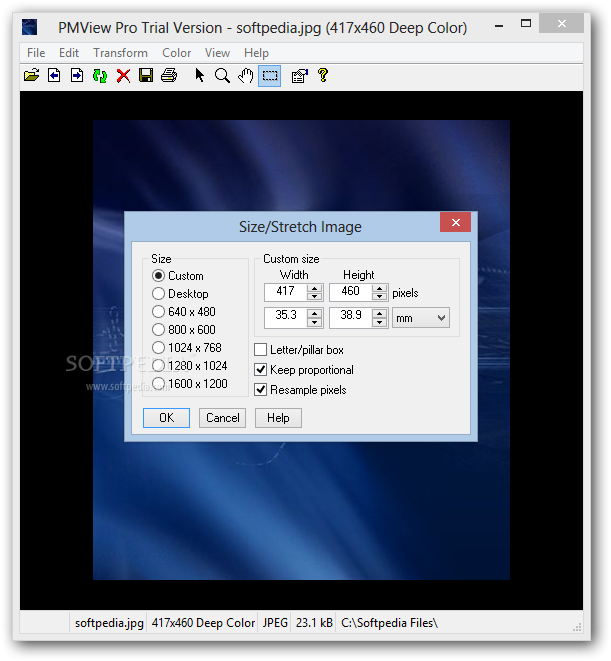The height and width of the screenshot is (661, 611).
Task: Open the Transform menu
Action: point(121,53)
